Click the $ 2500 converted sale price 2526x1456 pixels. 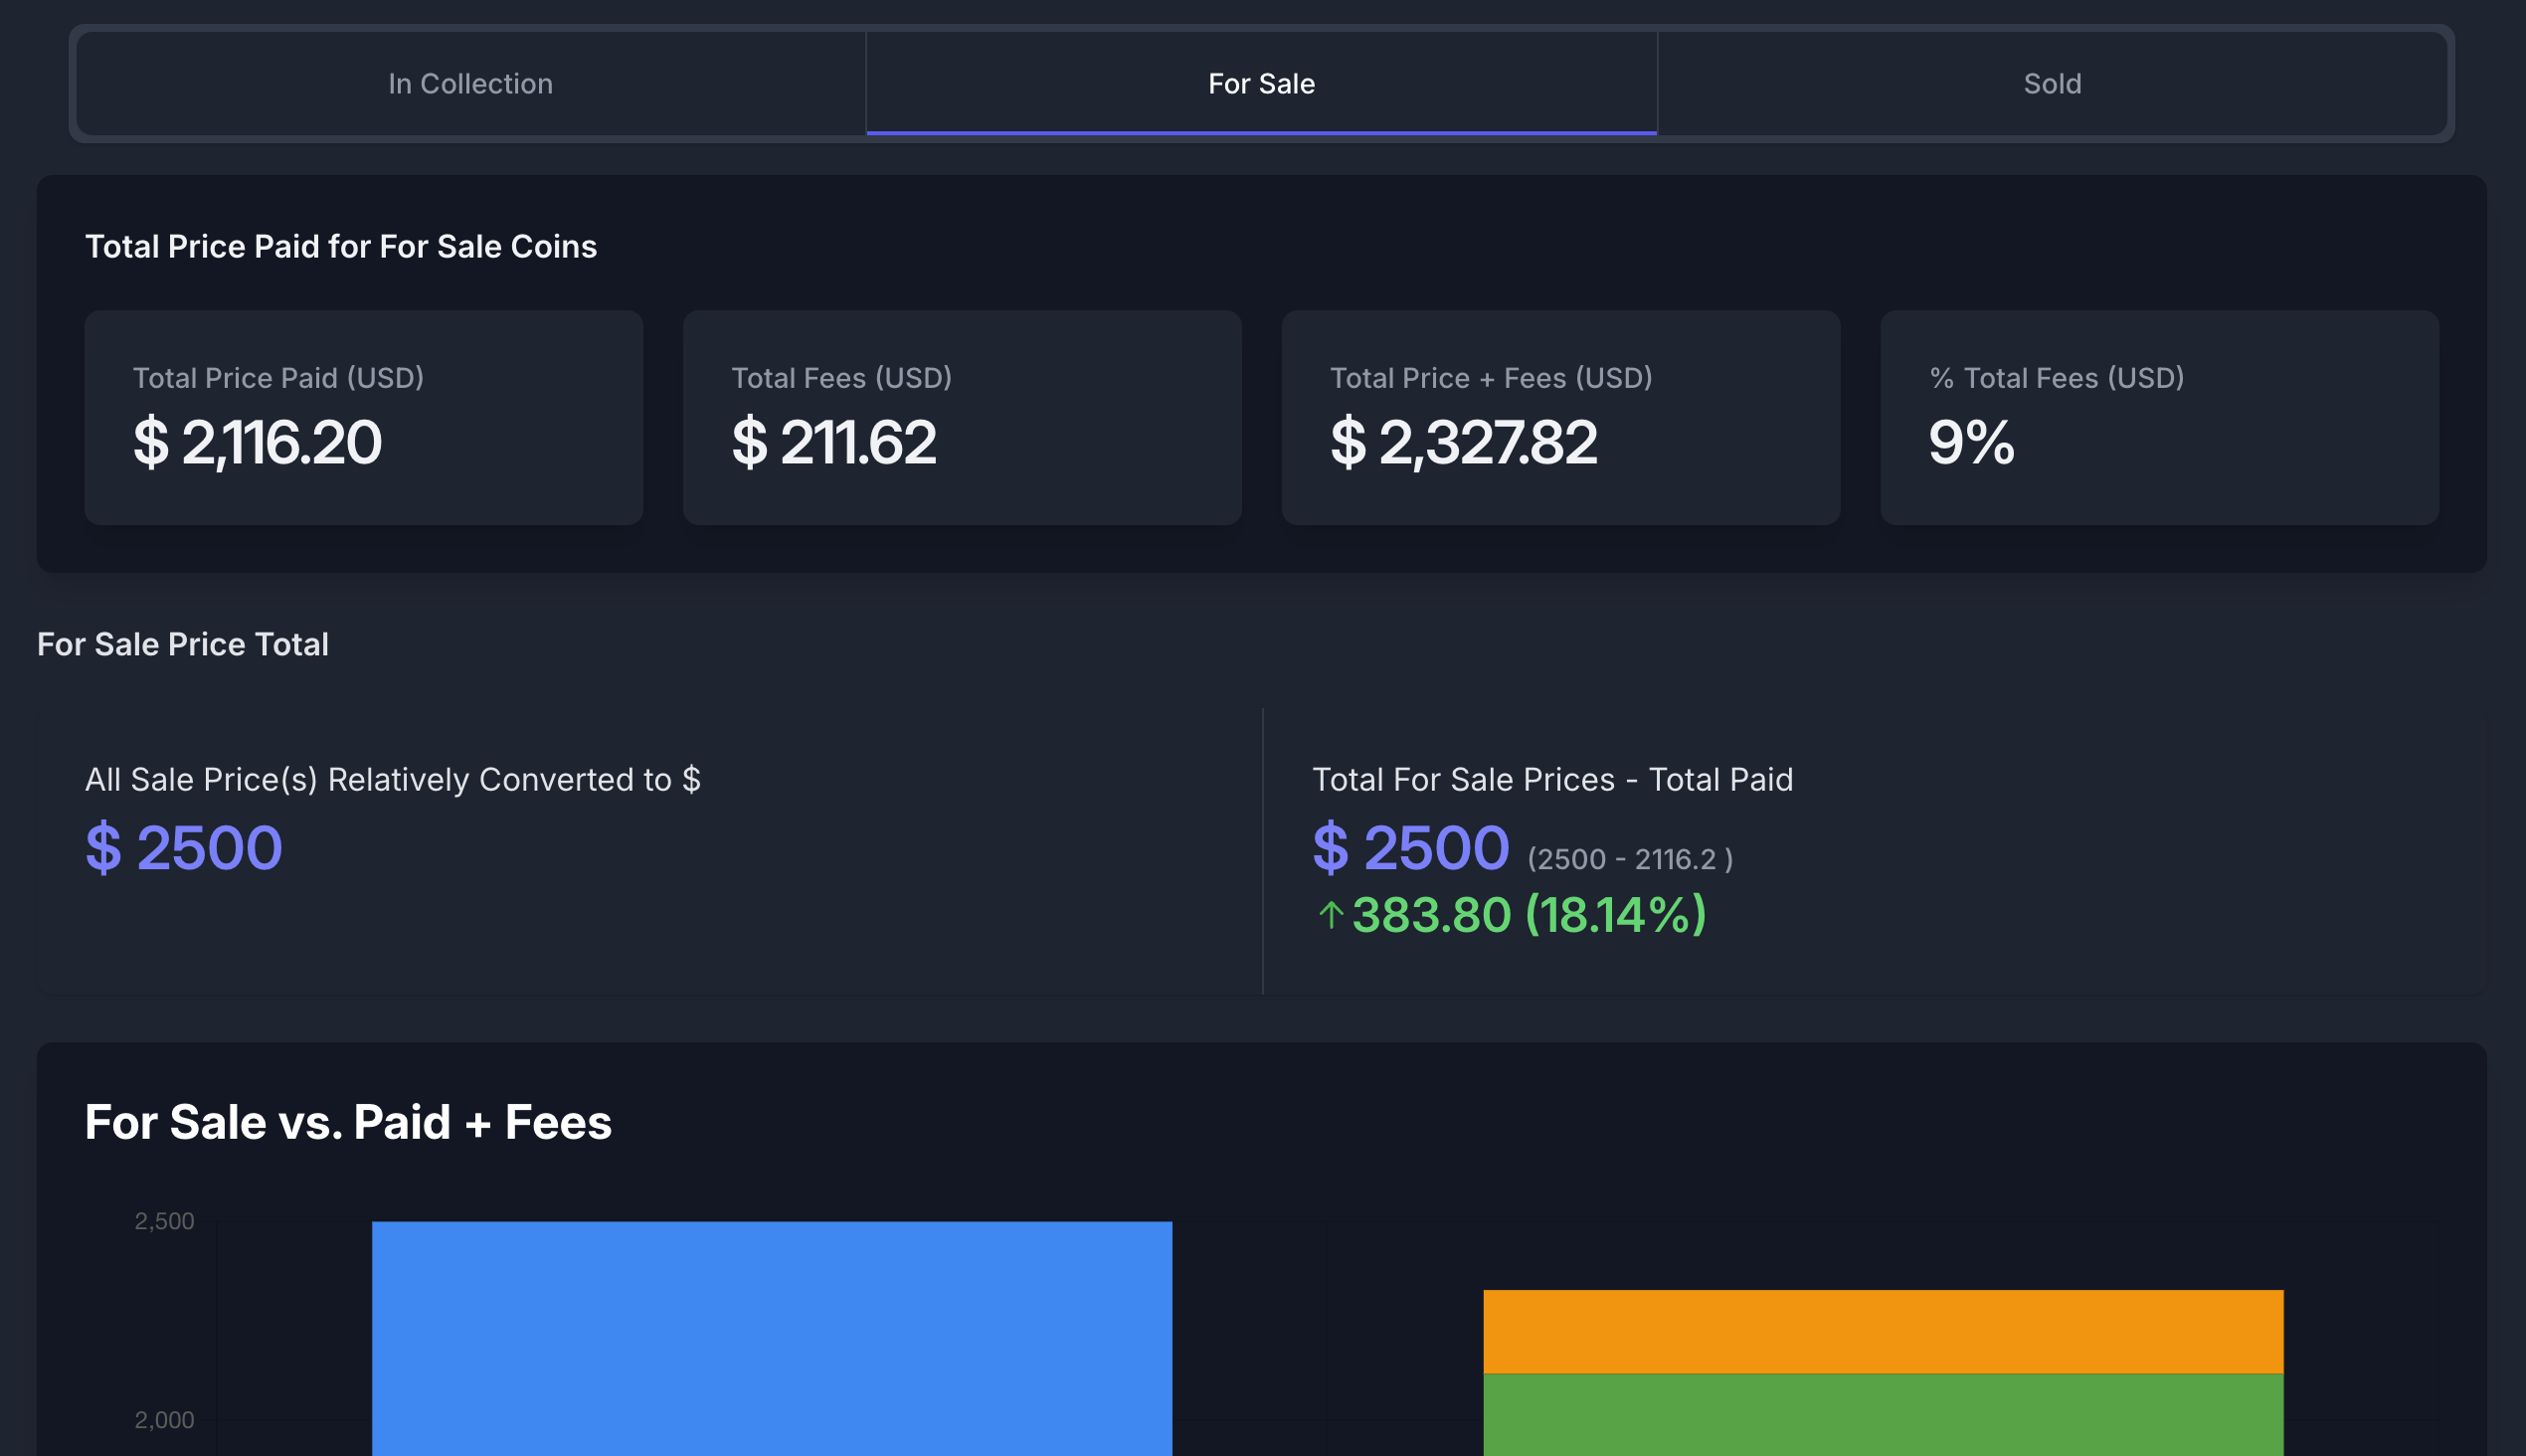[184, 848]
